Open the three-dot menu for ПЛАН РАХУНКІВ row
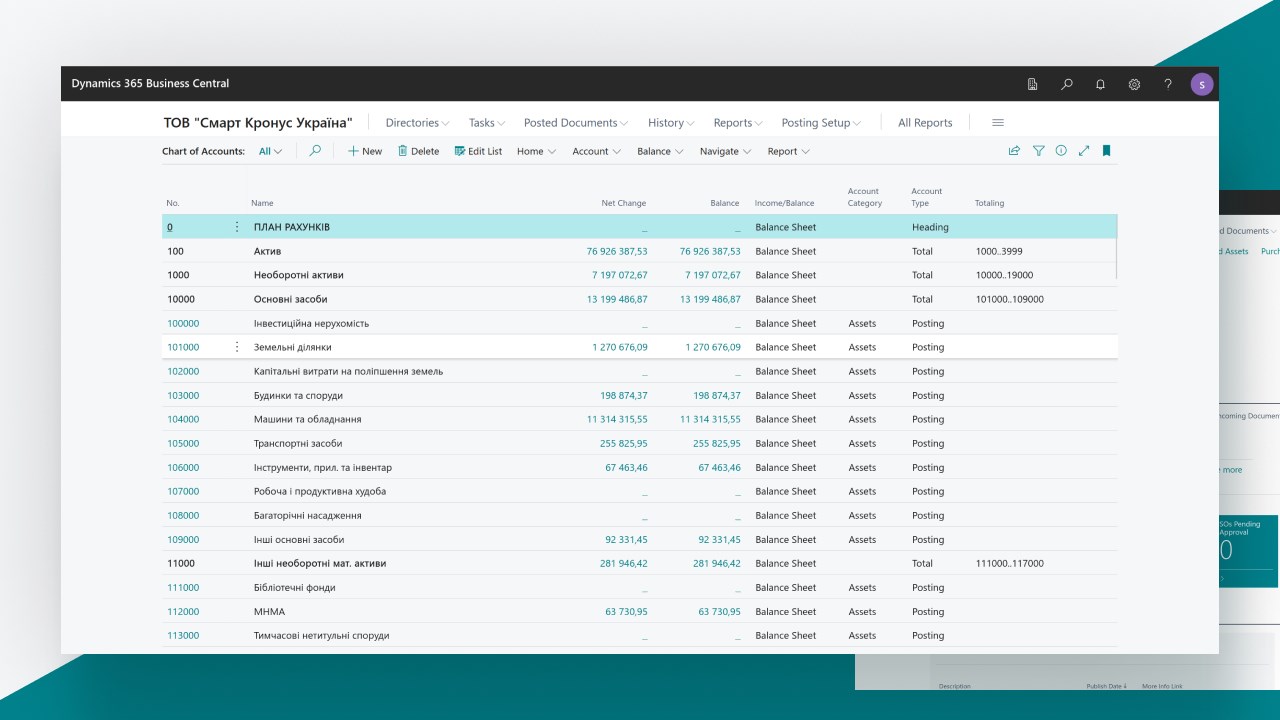Viewport: 1280px width, 720px height. (x=237, y=227)
